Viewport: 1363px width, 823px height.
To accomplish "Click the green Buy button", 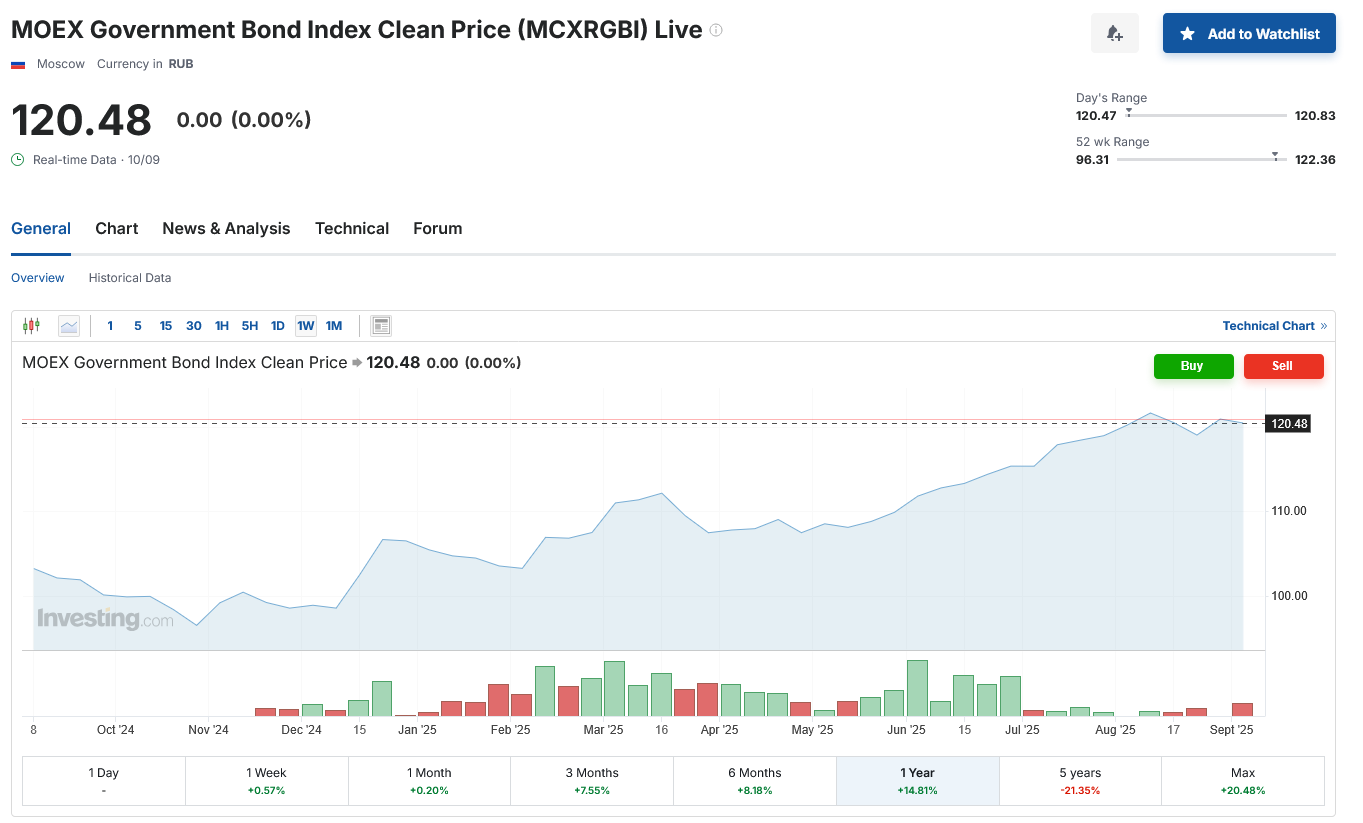I will pyautogui.click(x=1193, y=366).
